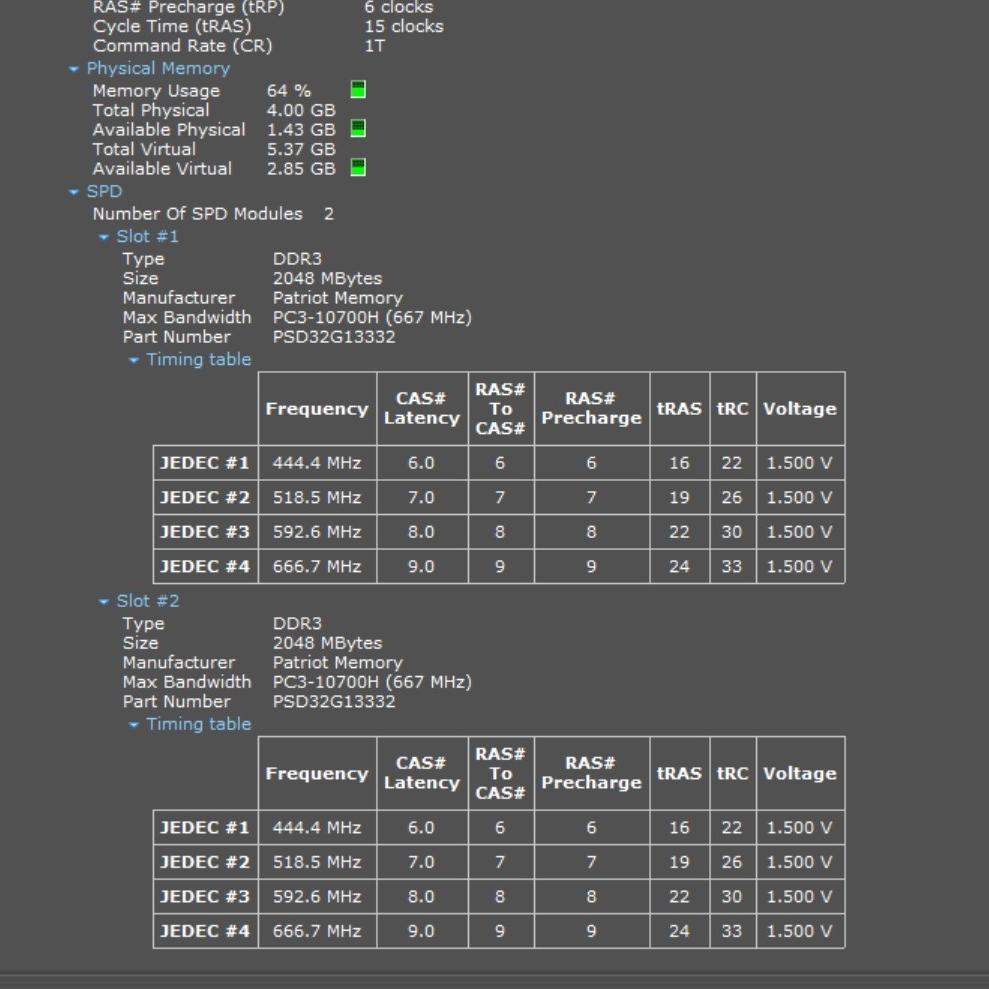This screenshot has height=989, width=989.
Task: Click the Voltage header in Slot #2 table
Action: [x=799, y=774]
